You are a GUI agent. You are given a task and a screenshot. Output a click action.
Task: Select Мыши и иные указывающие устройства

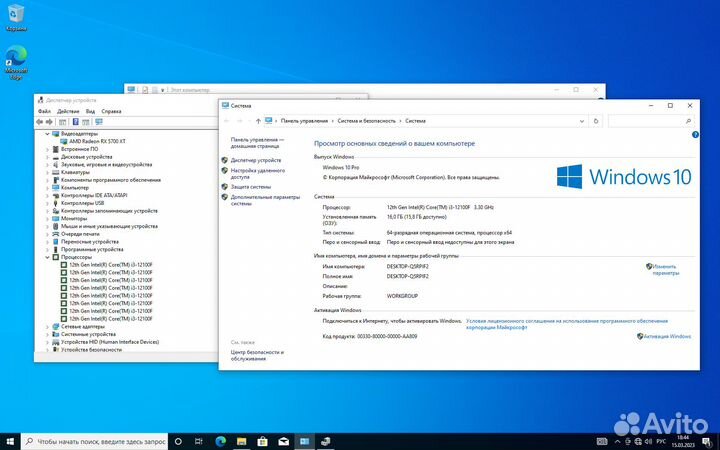(109, 226)
